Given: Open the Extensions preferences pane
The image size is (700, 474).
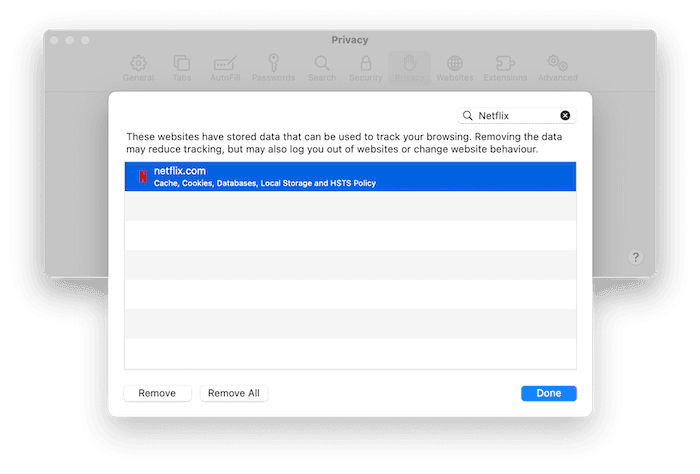Looking at the screenshot, I should tap(505, 68).
